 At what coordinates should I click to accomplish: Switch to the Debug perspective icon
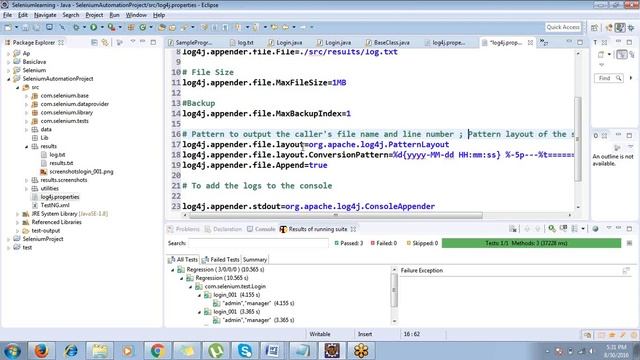click(631, 27)
